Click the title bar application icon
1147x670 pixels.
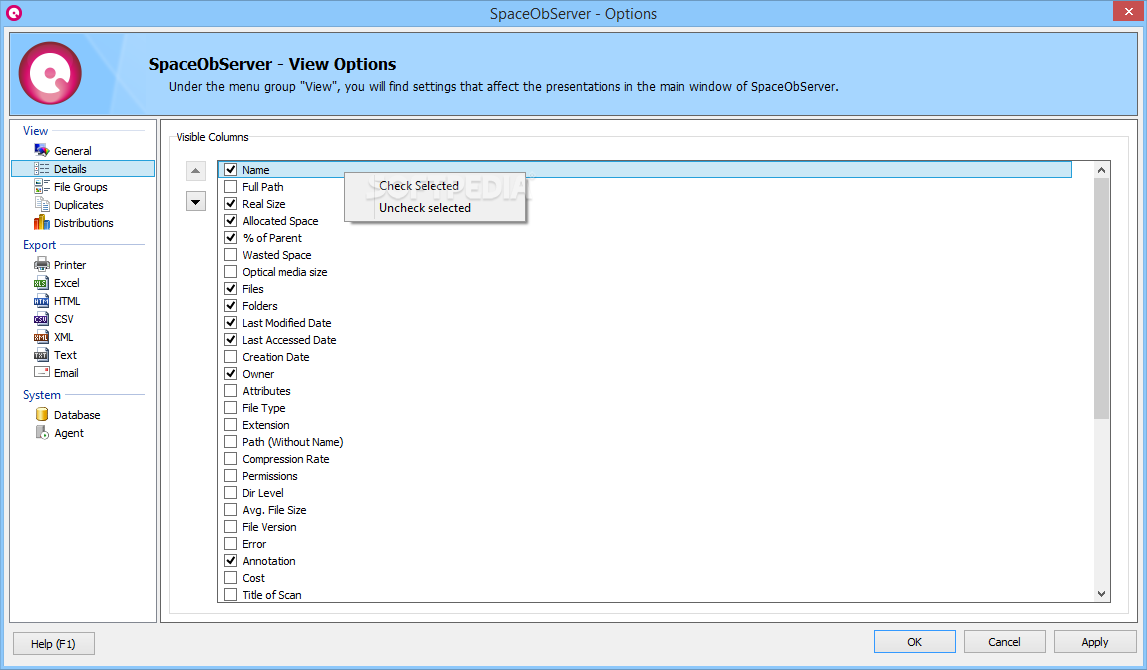coord(14,12)
